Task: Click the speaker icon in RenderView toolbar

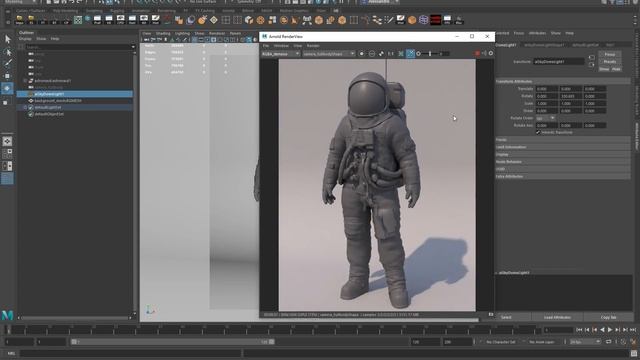Action: [484, 53]
